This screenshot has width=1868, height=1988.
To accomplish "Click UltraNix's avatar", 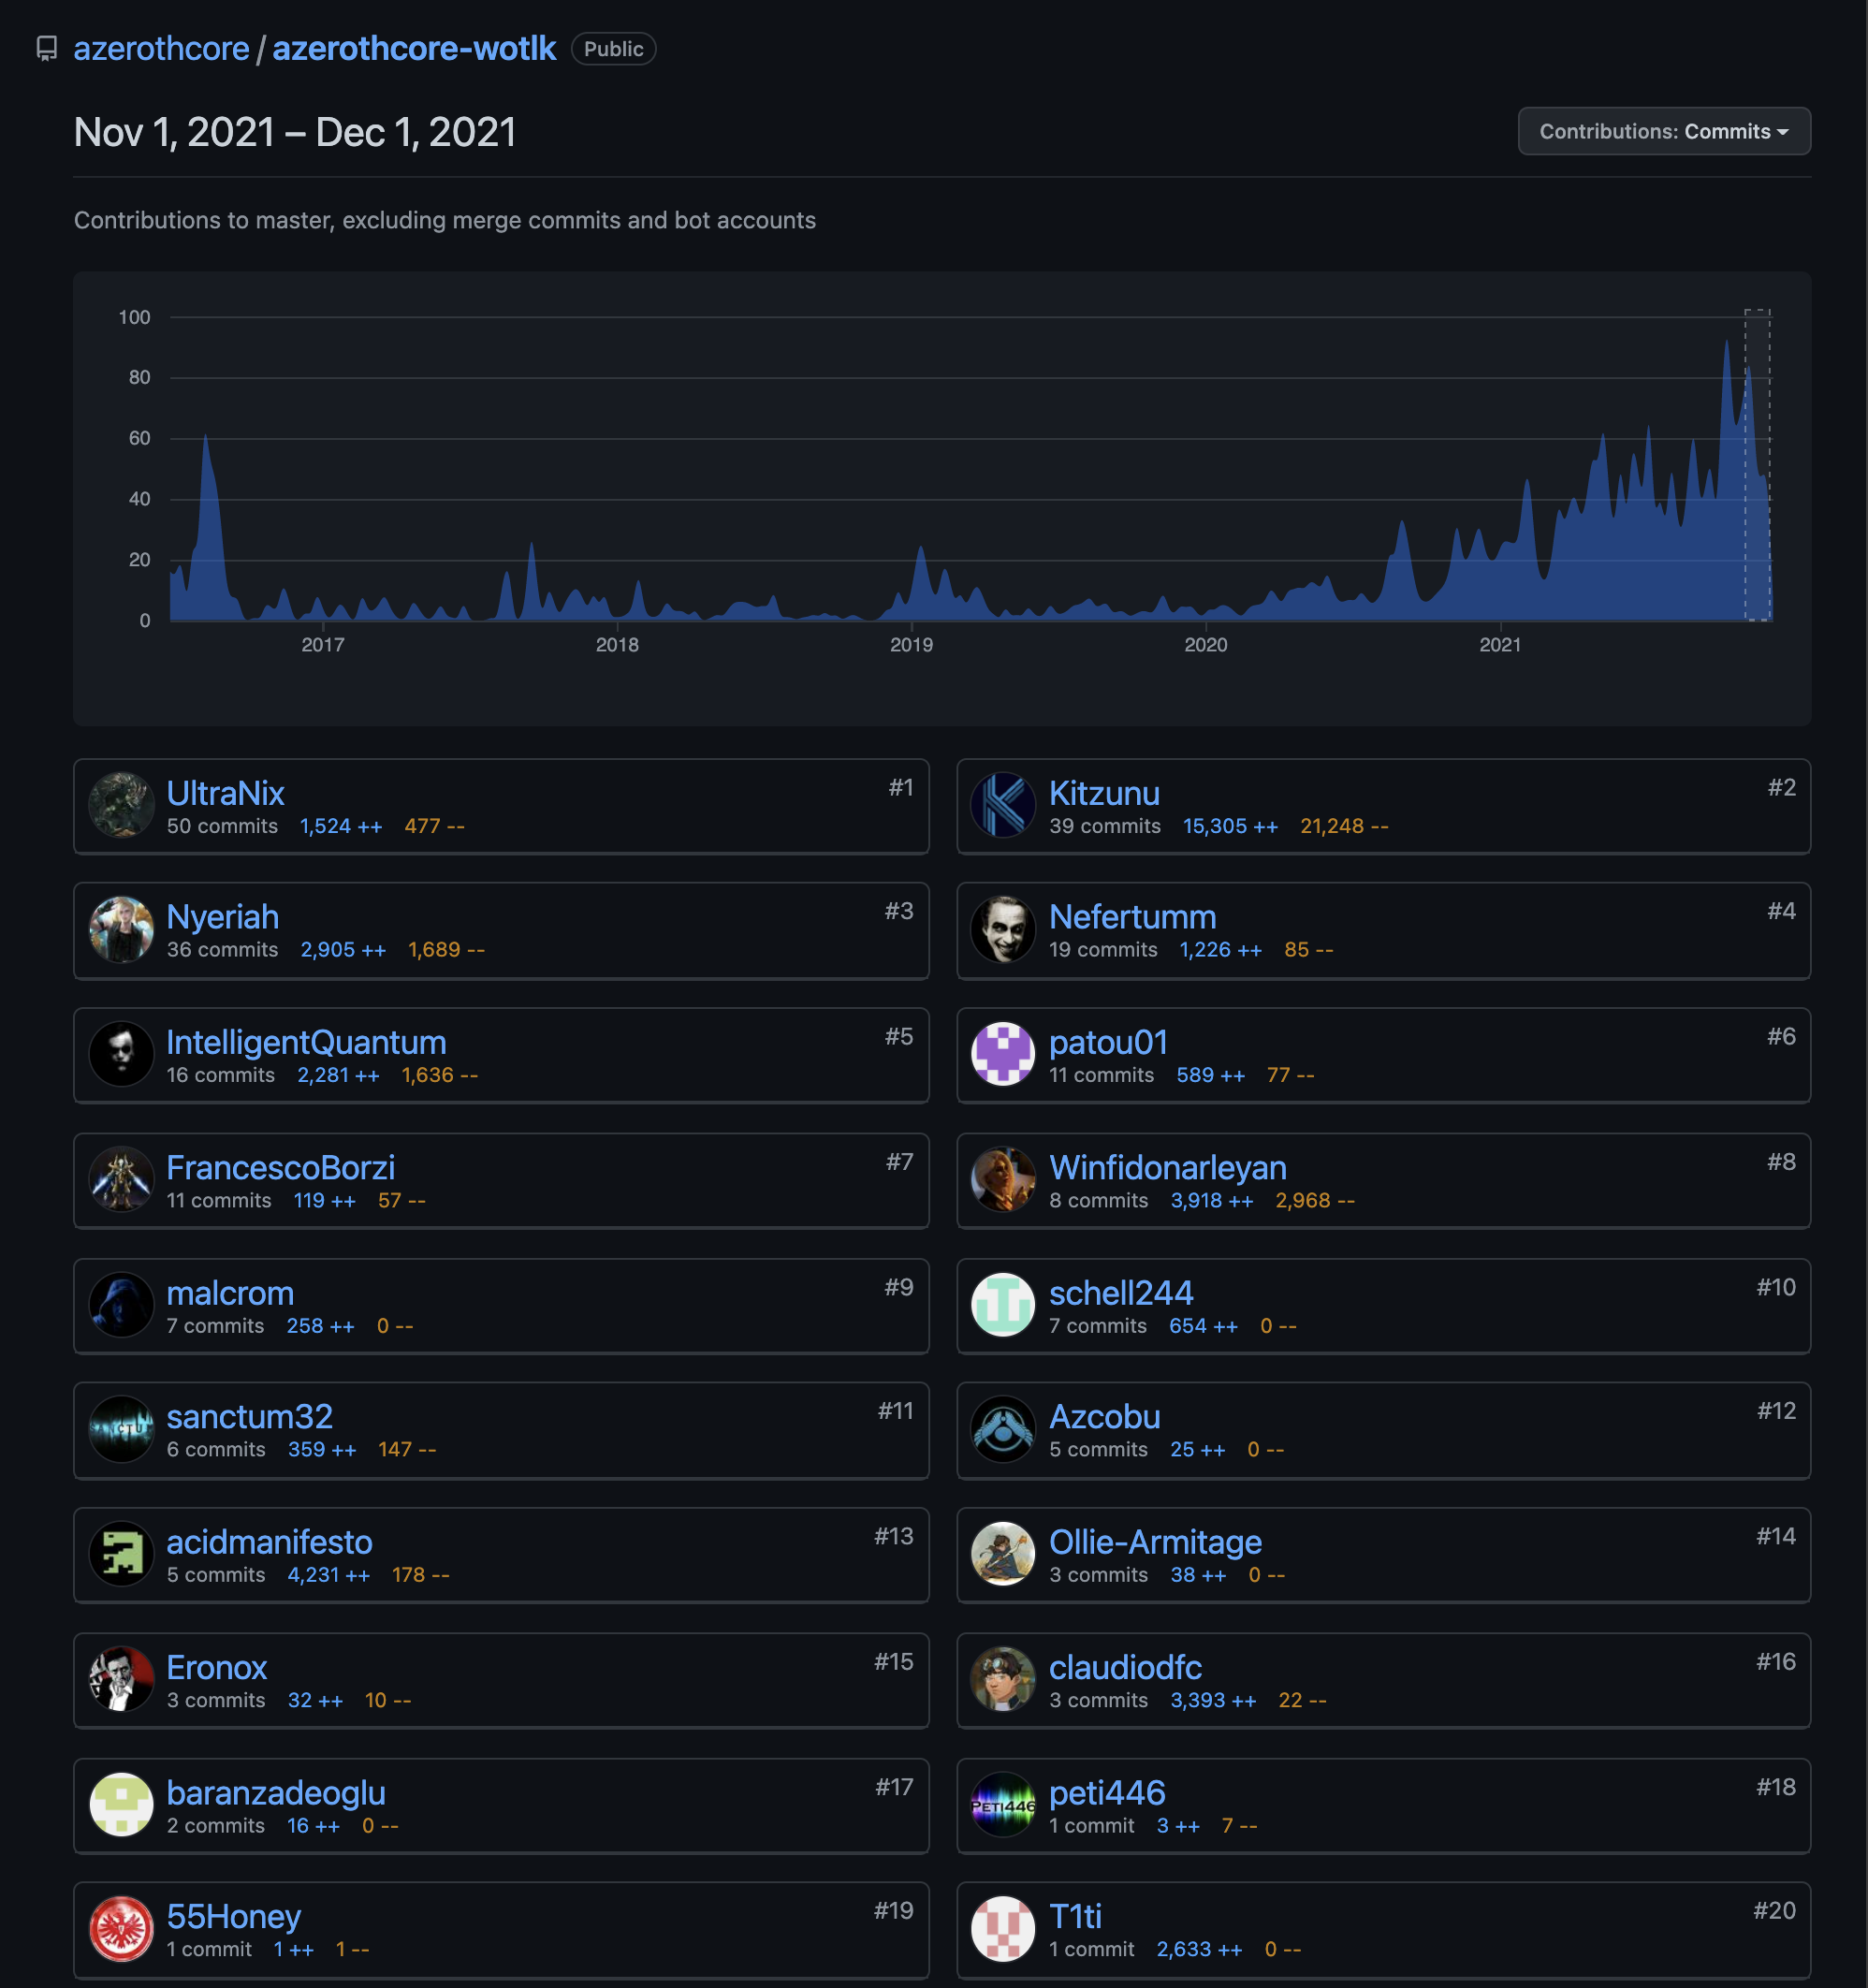I will pyautogui.click(x=121, y=804).
